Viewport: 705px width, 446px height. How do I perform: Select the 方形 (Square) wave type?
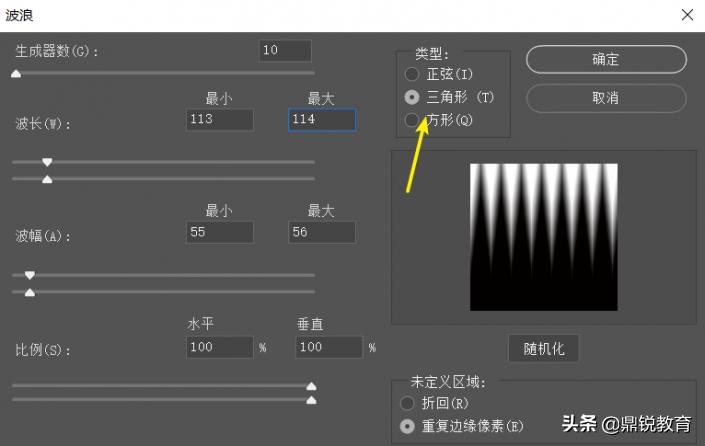tap(438, 120)
